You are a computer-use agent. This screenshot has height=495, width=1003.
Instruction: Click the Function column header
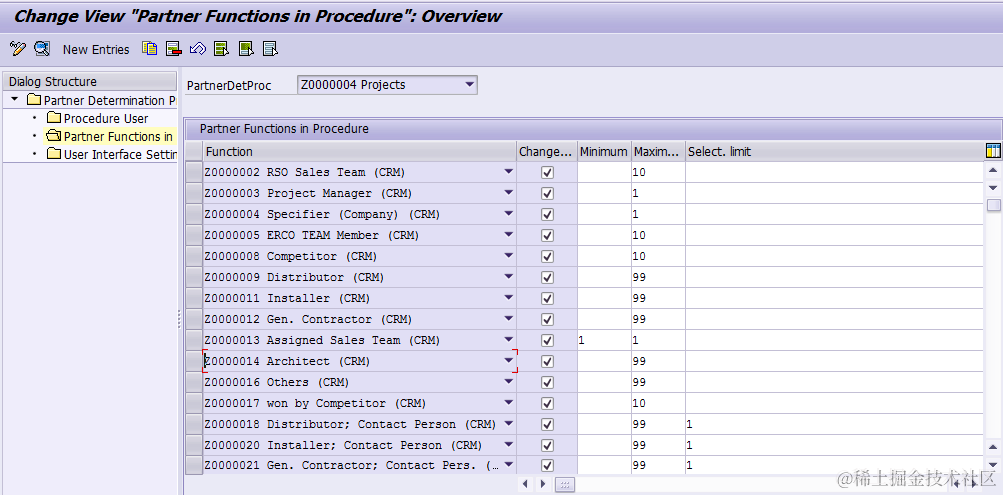(x=359, y=152)
